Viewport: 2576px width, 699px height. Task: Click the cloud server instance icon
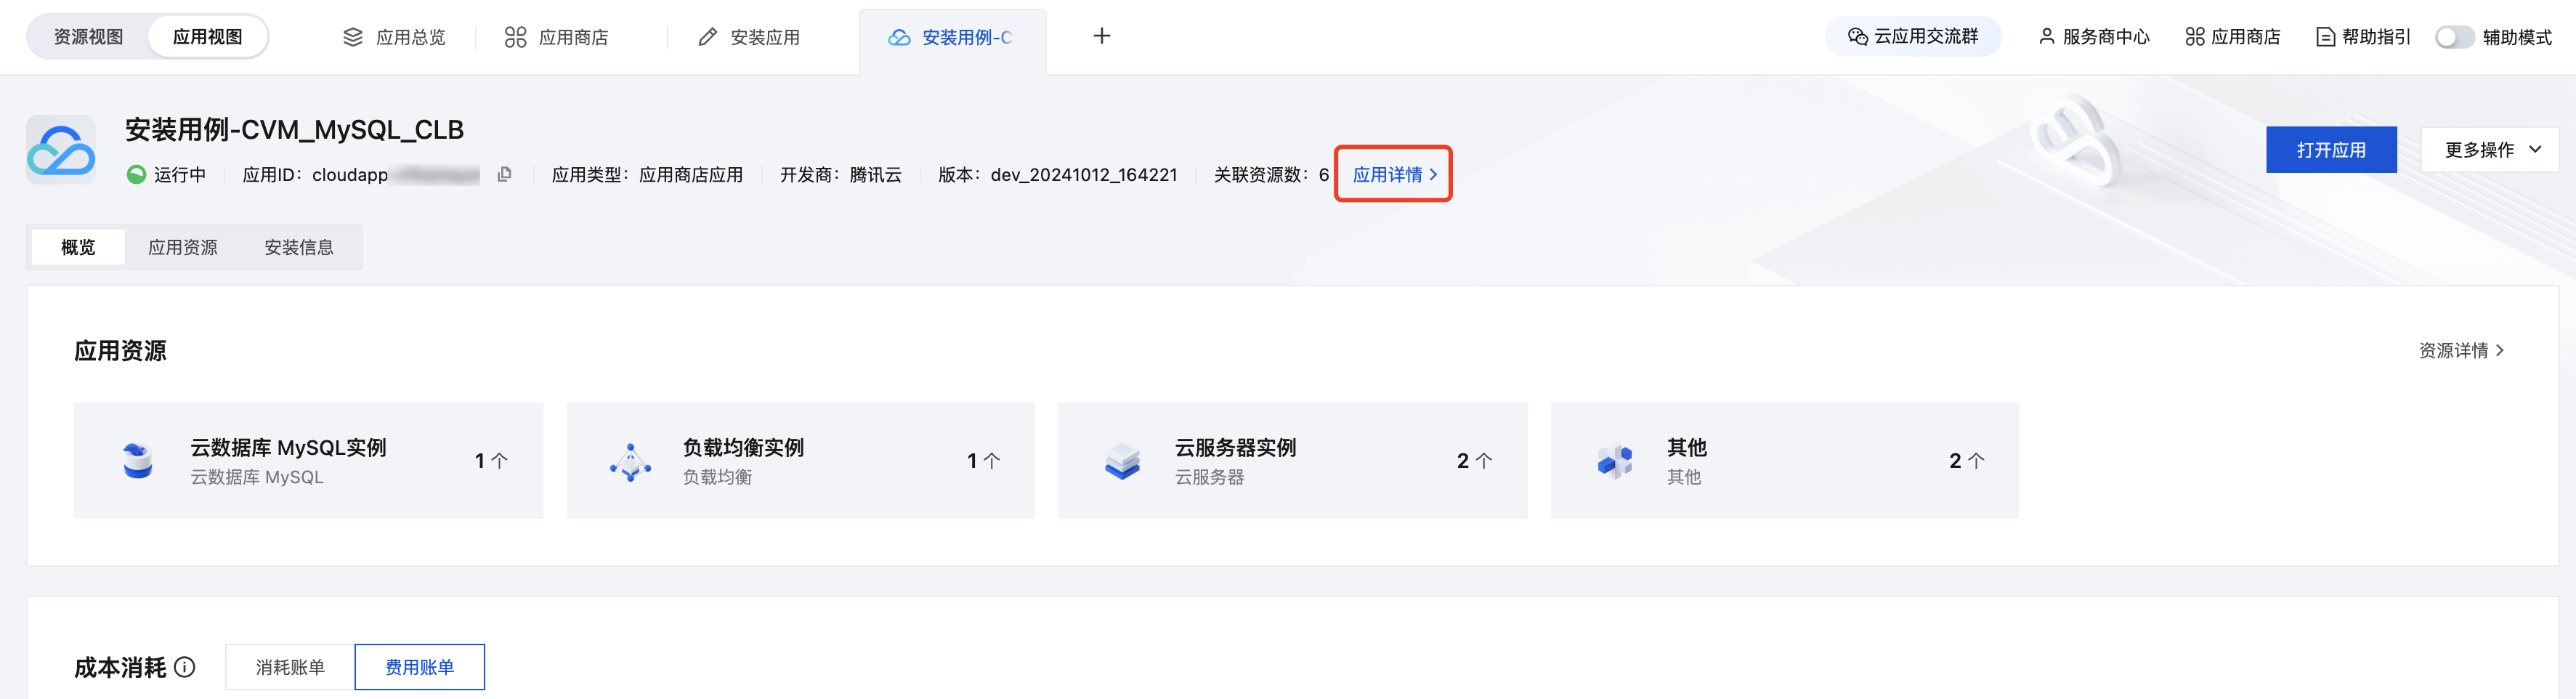(x=1122, y=461)
